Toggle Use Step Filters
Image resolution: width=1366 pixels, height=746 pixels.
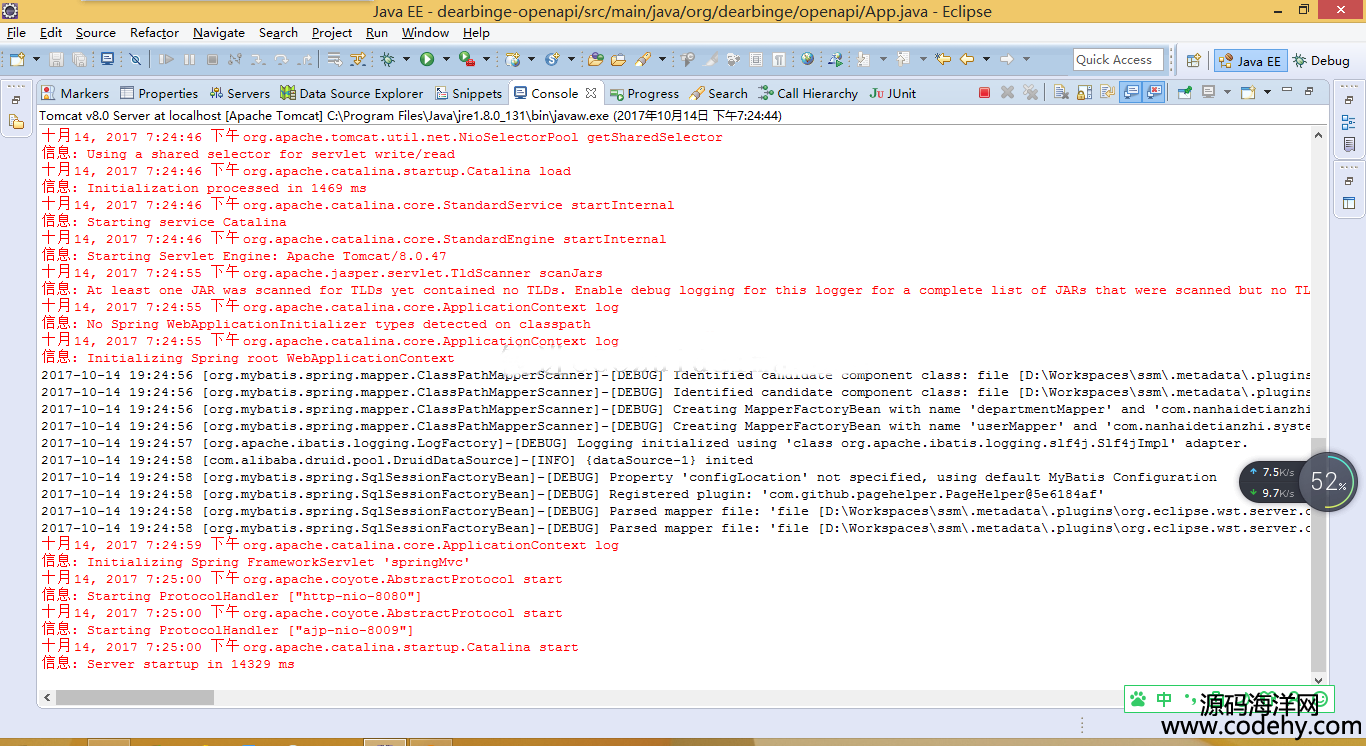[x=358, y=59]
